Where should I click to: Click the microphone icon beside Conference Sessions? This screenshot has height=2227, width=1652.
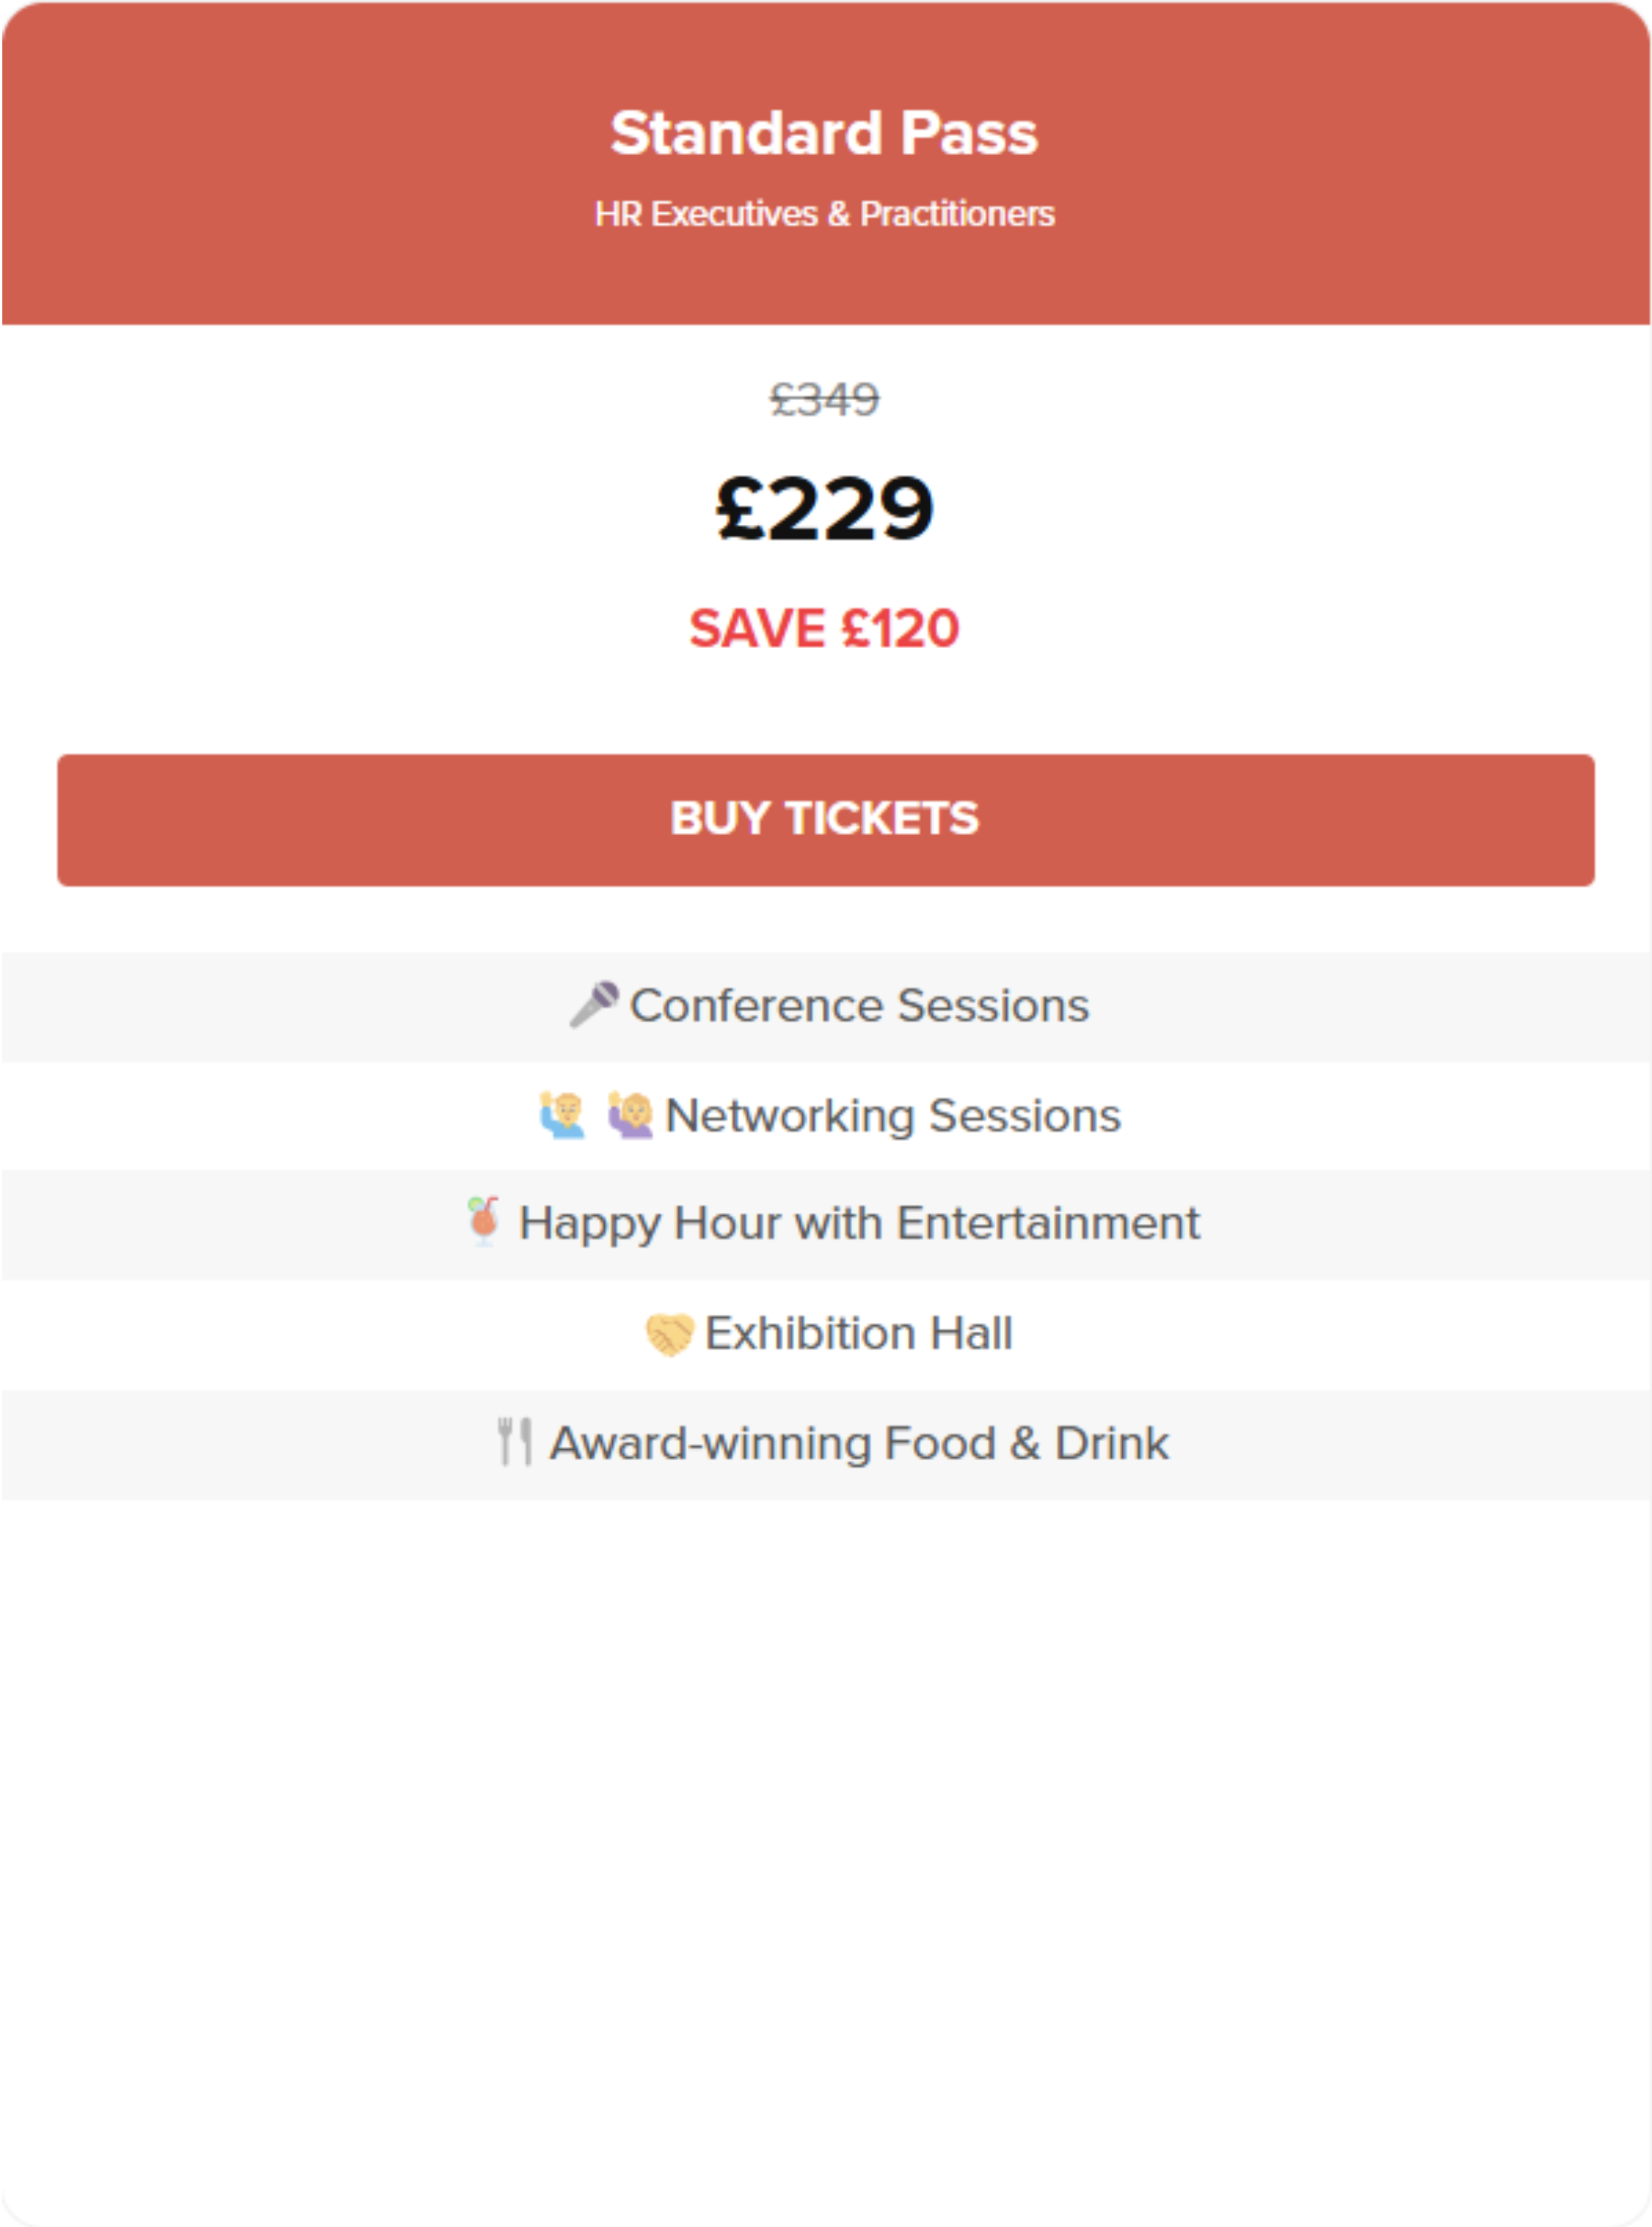pyautogui.click(x=594, y=1004)
